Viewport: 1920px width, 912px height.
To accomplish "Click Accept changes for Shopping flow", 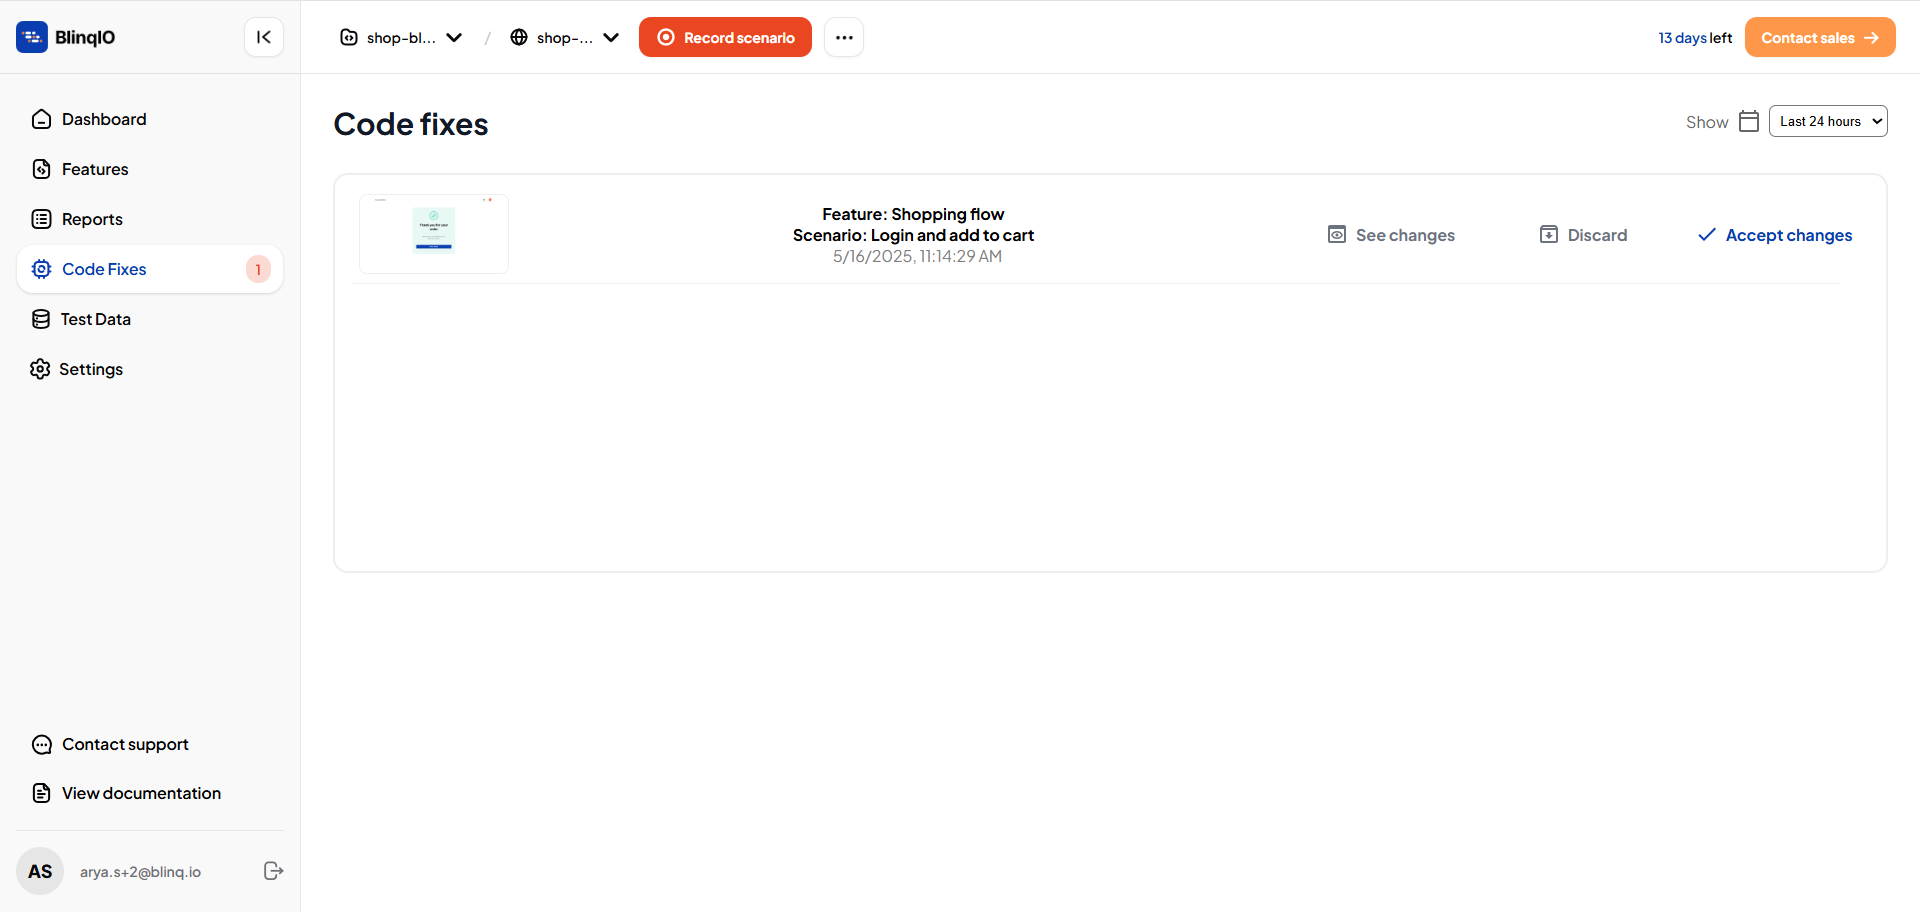I will [1775, 235].
